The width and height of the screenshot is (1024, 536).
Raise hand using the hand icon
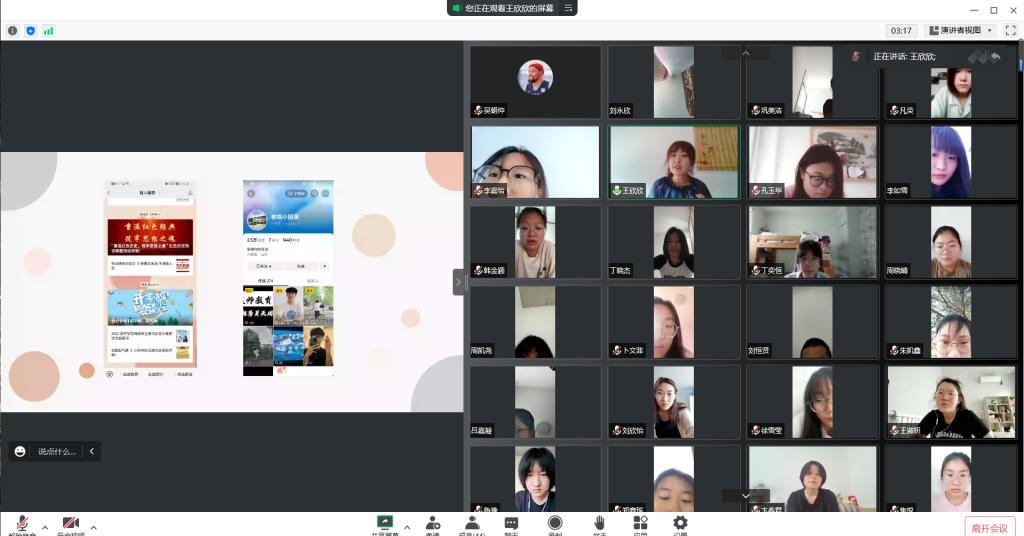click(x=599, y=524)
